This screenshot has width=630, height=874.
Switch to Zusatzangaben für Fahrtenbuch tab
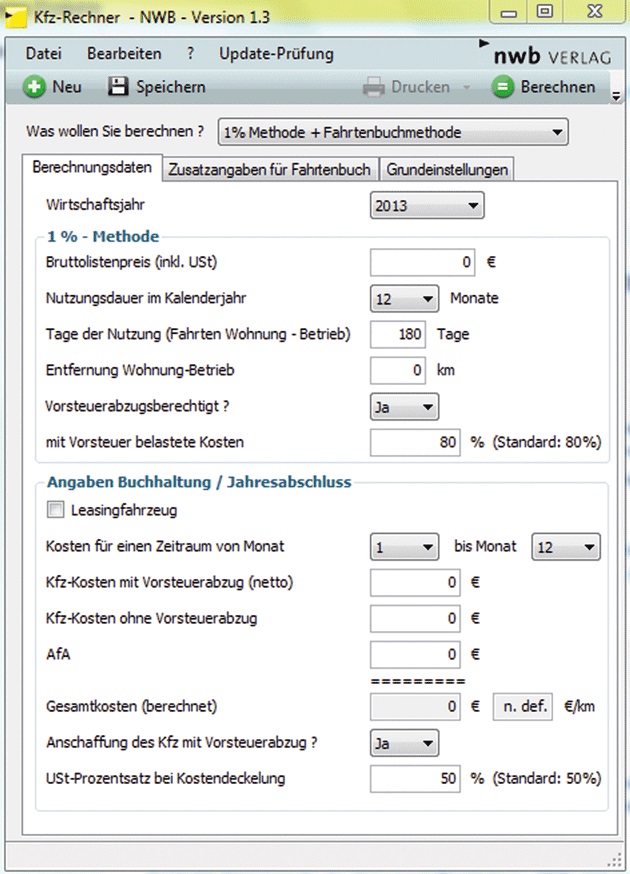point(270,169)
